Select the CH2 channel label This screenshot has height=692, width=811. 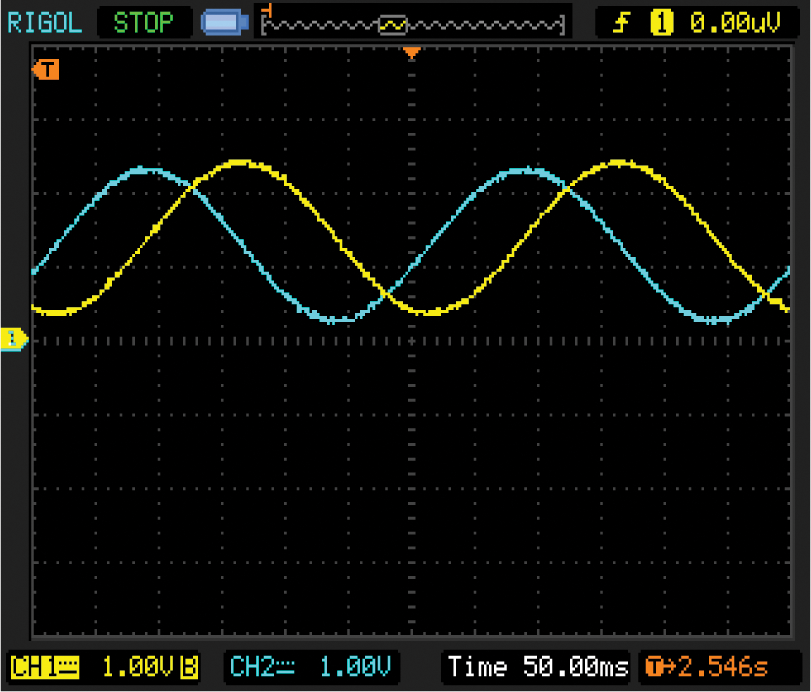pyautogui.click(x=257, y=666)
